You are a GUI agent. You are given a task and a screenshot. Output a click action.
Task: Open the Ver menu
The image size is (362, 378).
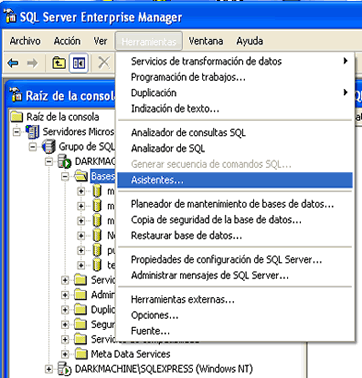point(100,41)
